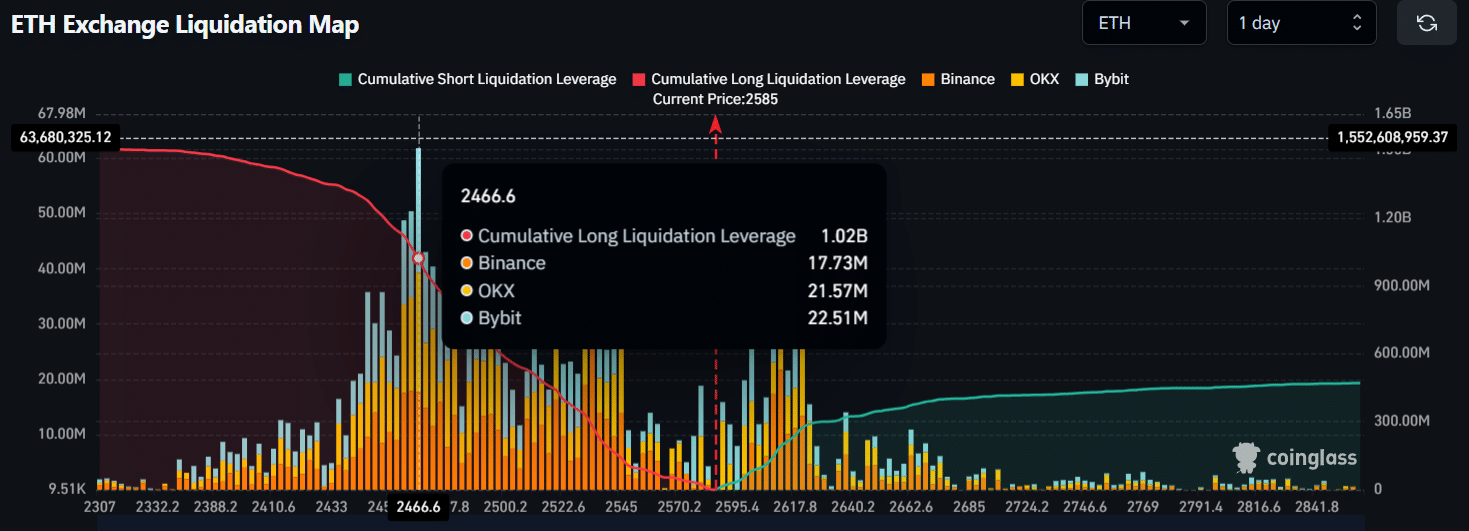Click the light-blue Bybit legend swatch

click(x=1081, y=79)
